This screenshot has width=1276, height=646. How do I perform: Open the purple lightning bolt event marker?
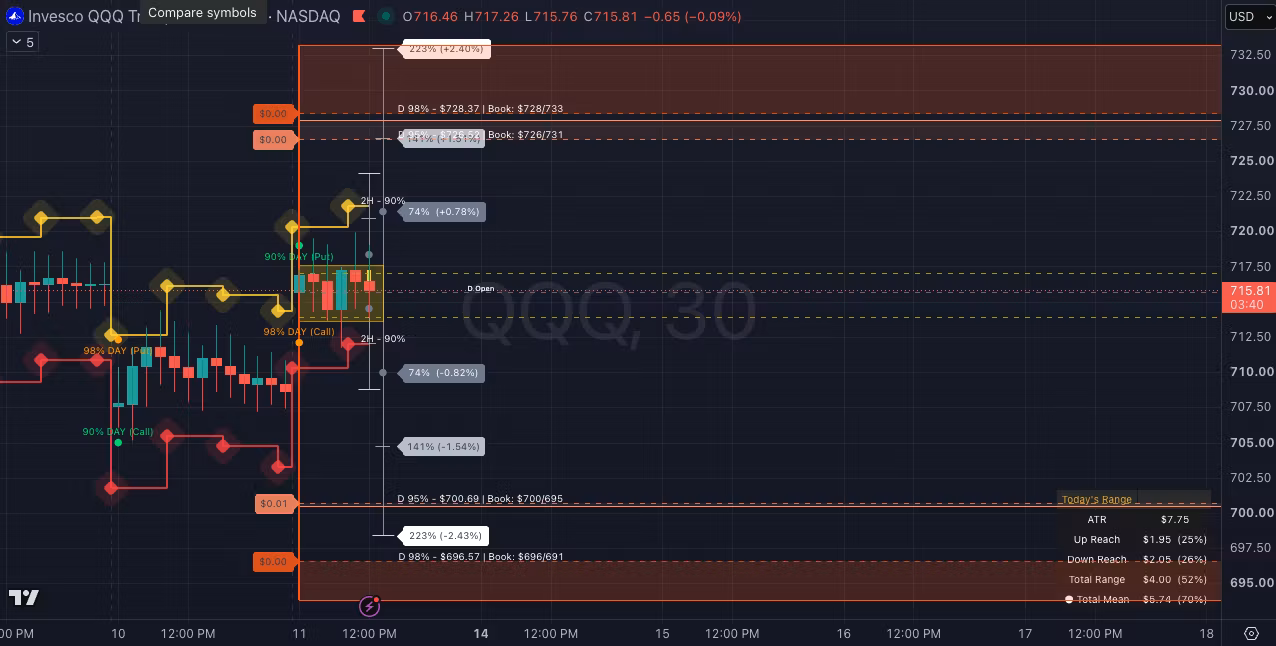pos(371,605)
